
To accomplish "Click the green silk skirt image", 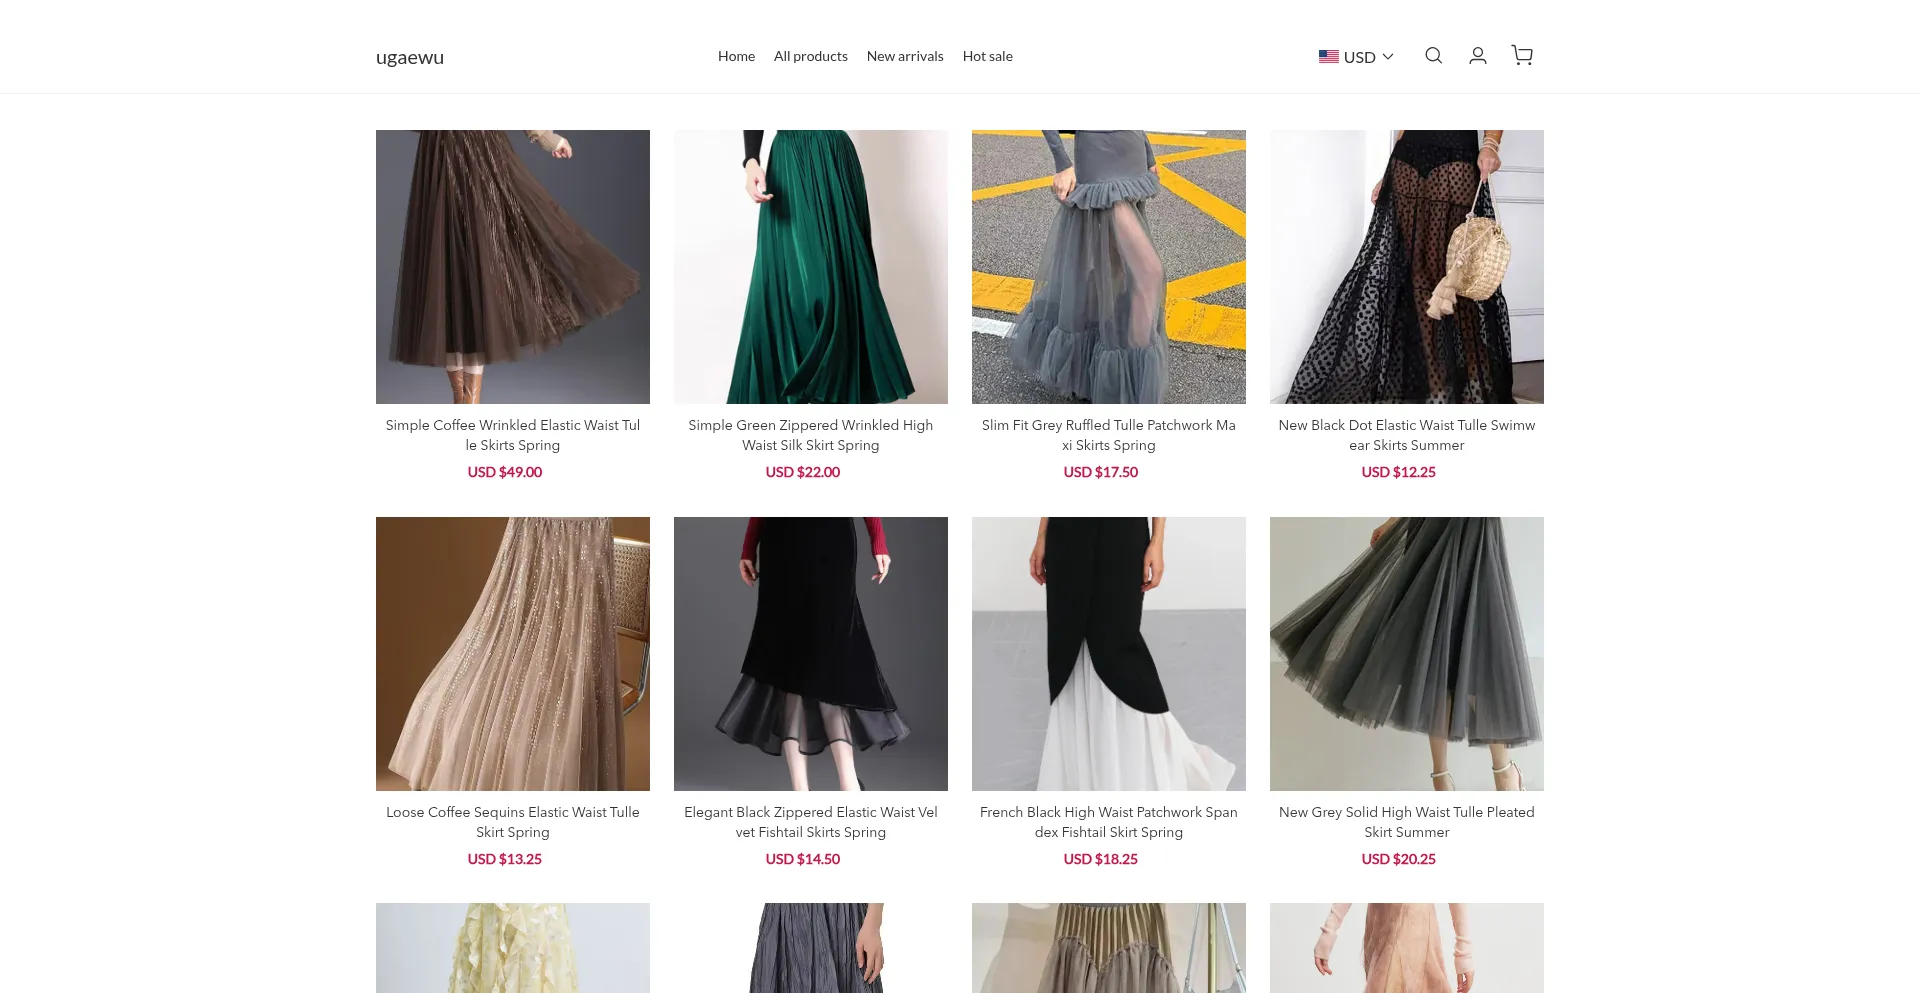I will click(x=811, y=267).
